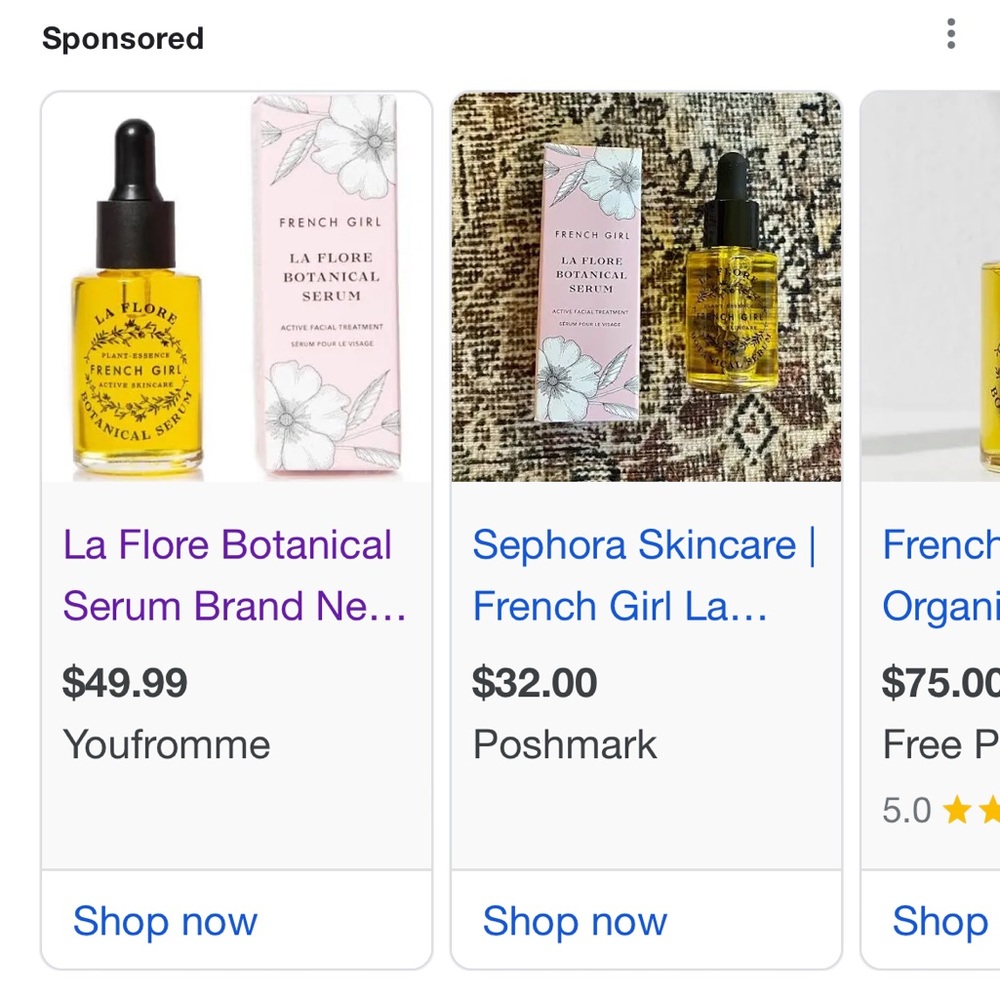Open the three-dot more options menu
Screen dimensions: 1000x1000
point(950,34)
